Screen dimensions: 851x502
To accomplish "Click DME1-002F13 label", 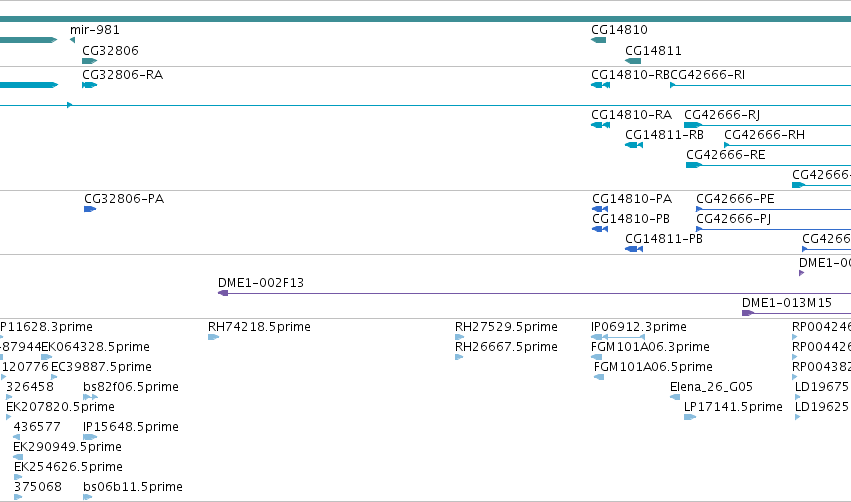I will tap(261, 283).
